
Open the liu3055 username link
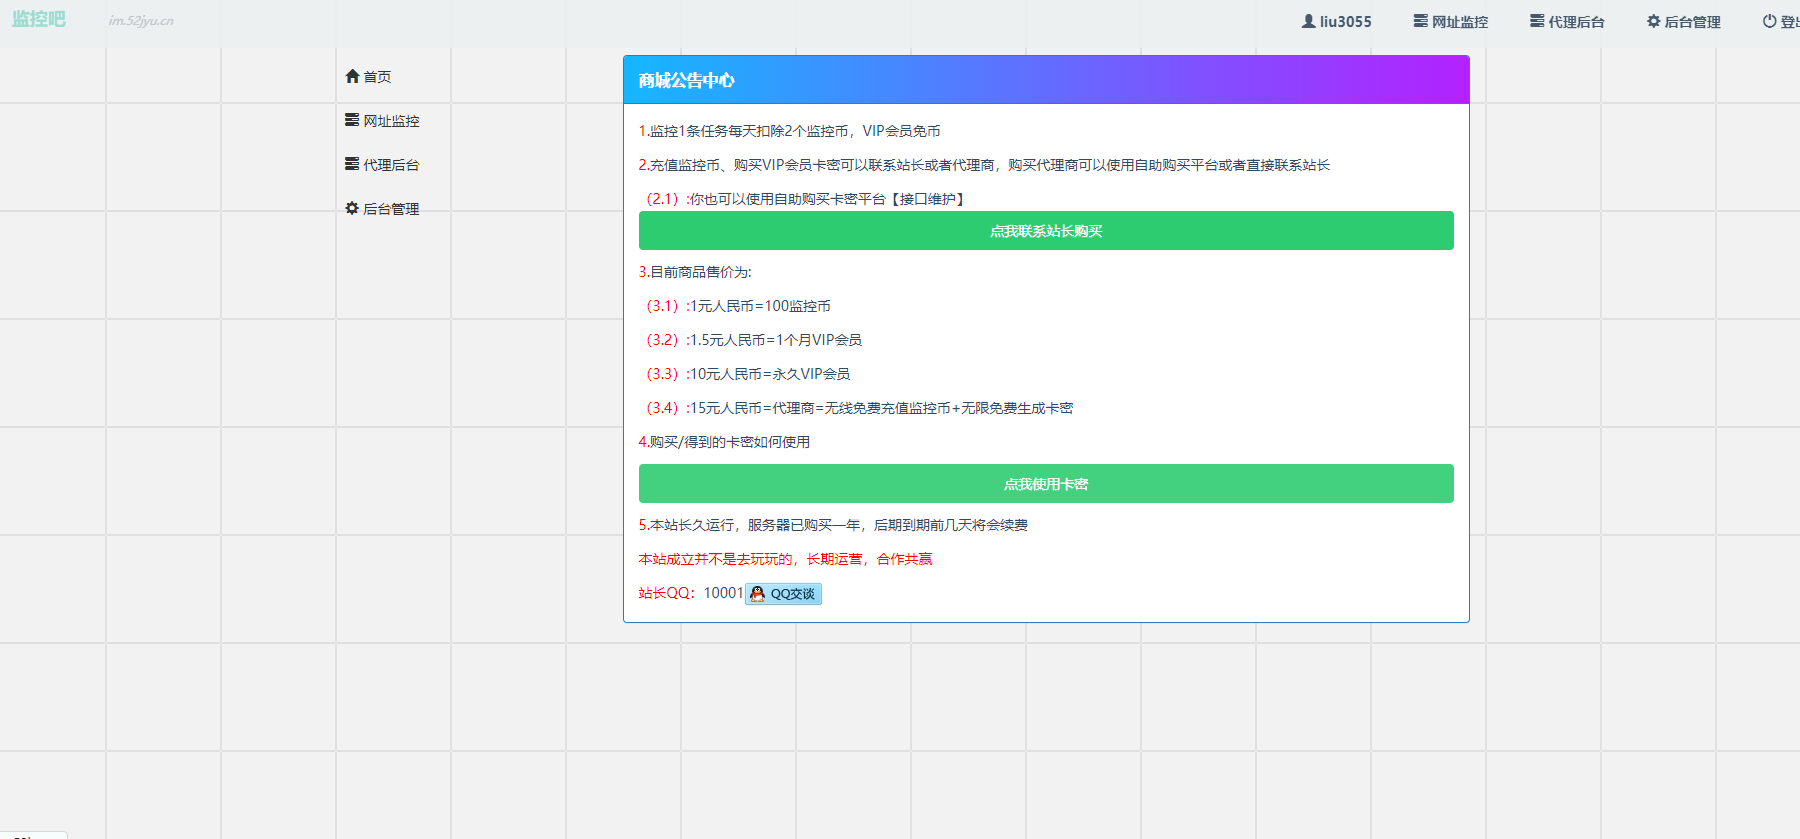click(x=1345, y=22)
